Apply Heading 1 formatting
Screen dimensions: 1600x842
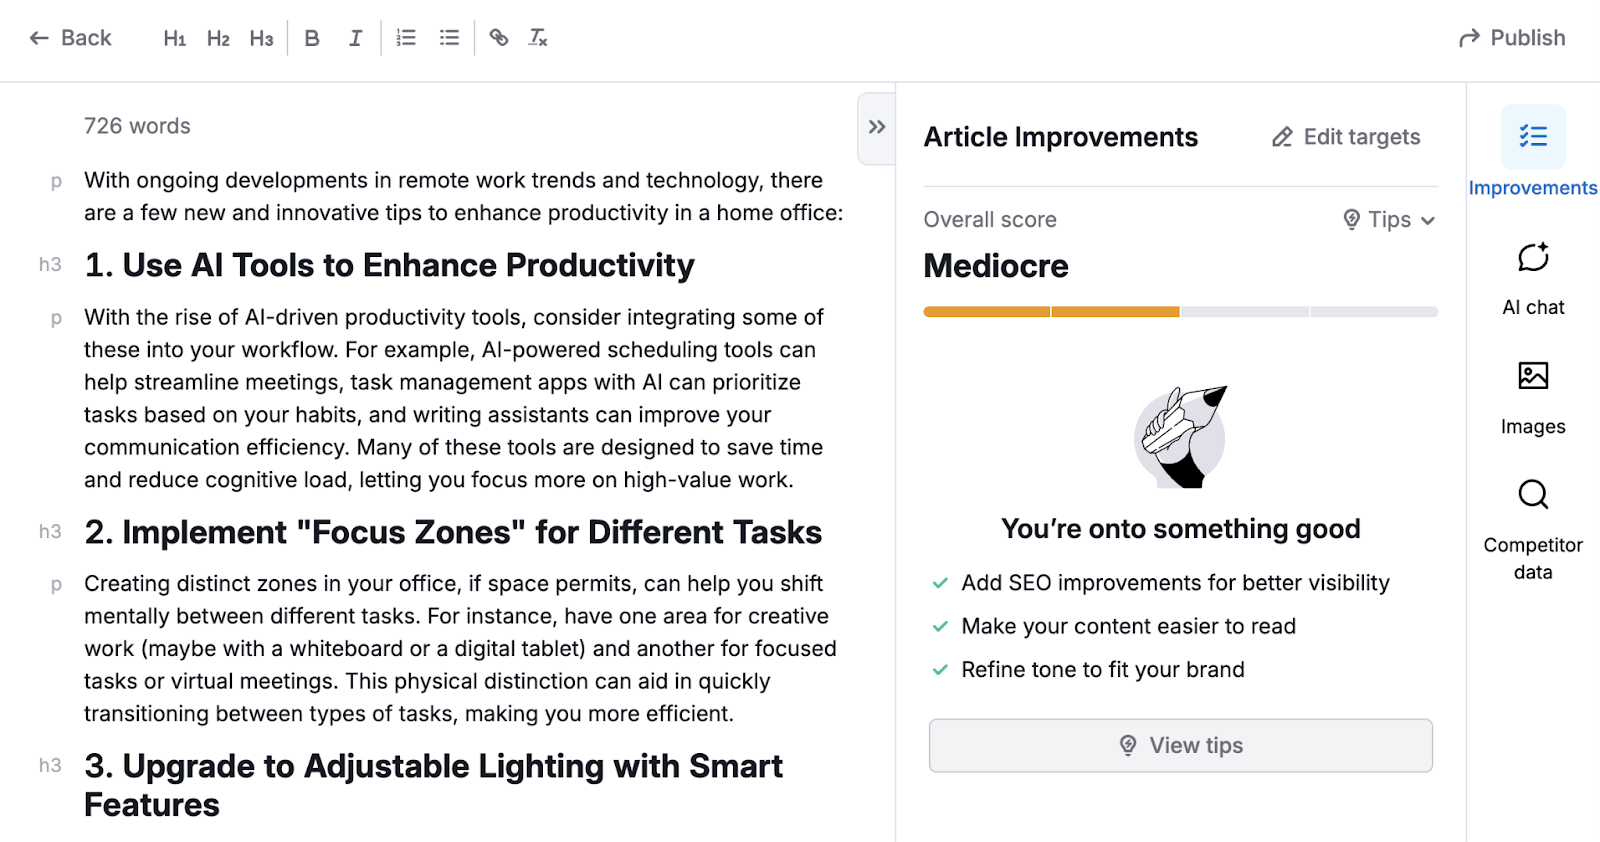pos(175,38)
